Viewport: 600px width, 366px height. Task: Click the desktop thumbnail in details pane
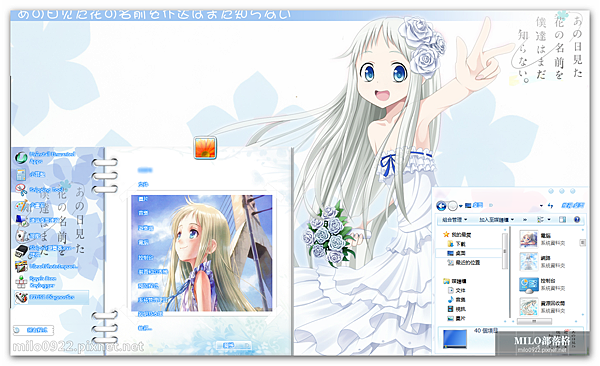[x=455, y=339]
